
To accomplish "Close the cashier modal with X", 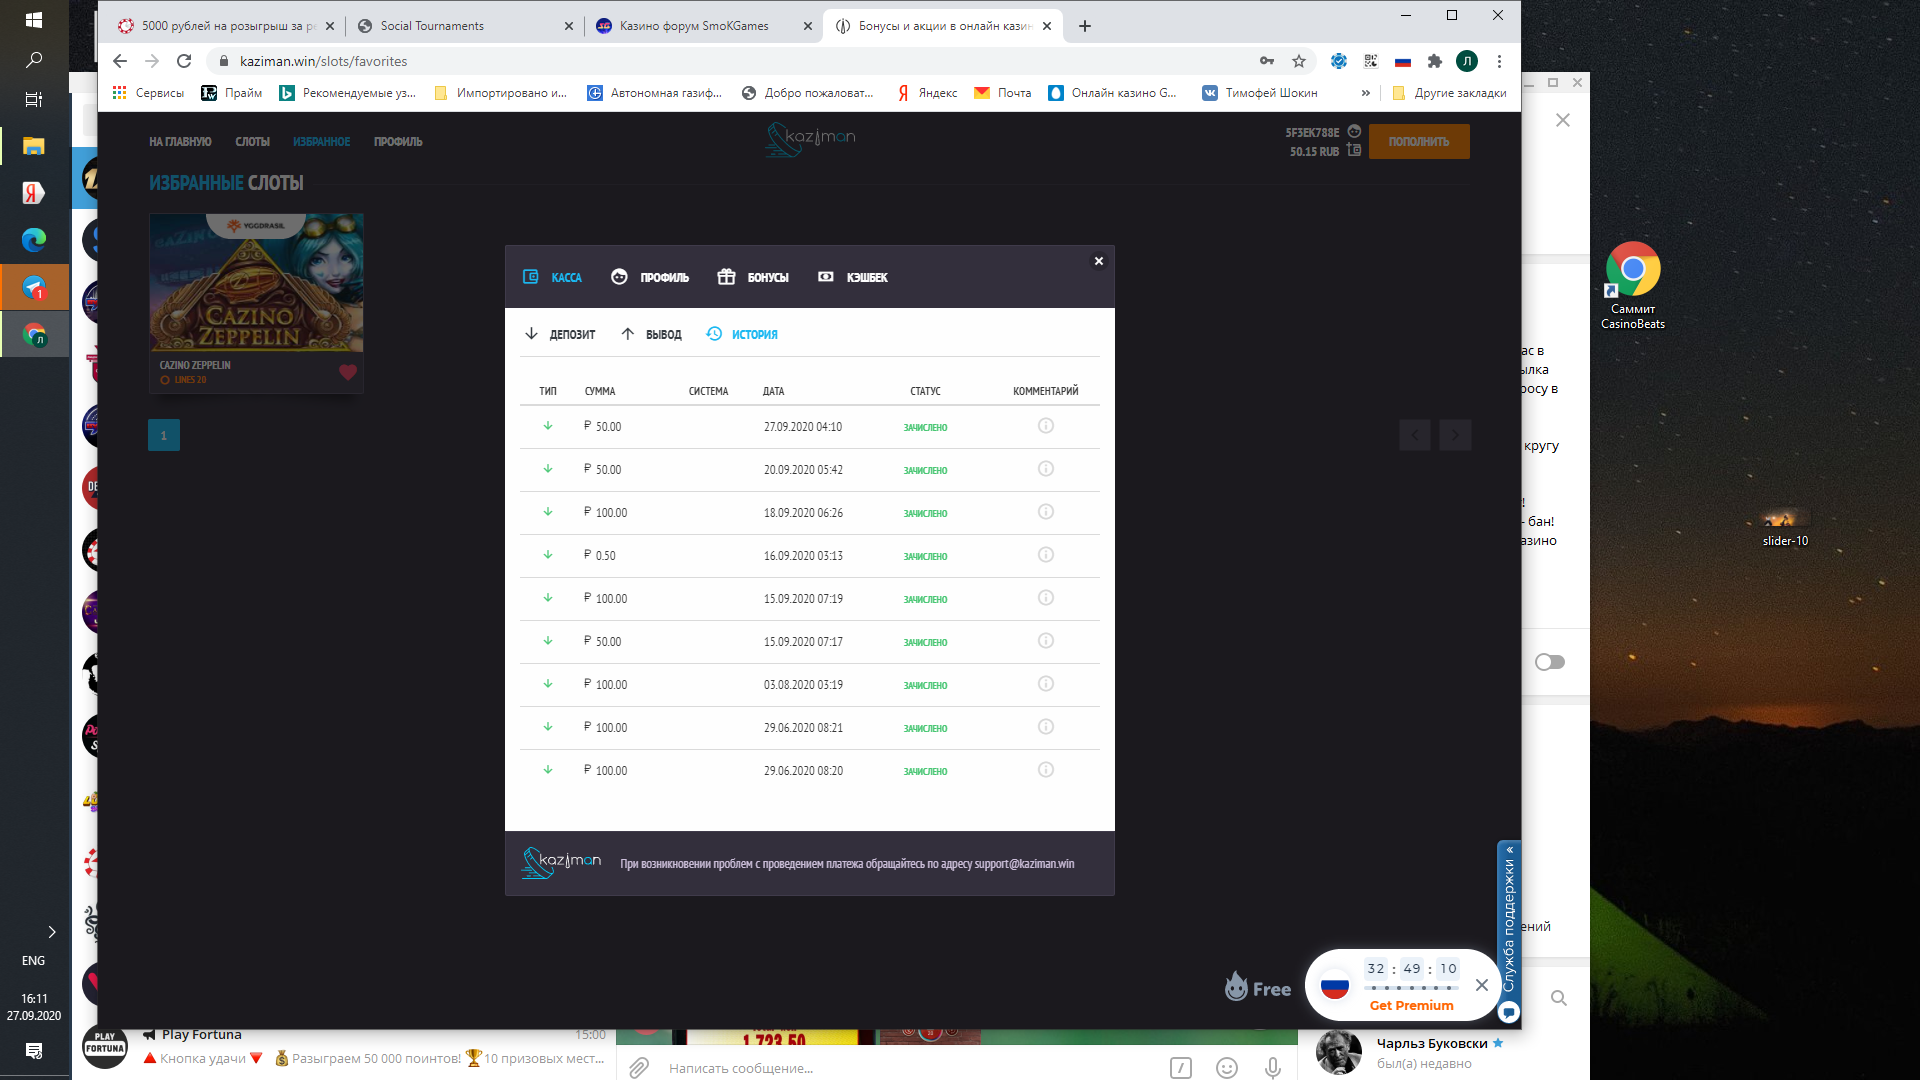I will point(1098,261).
